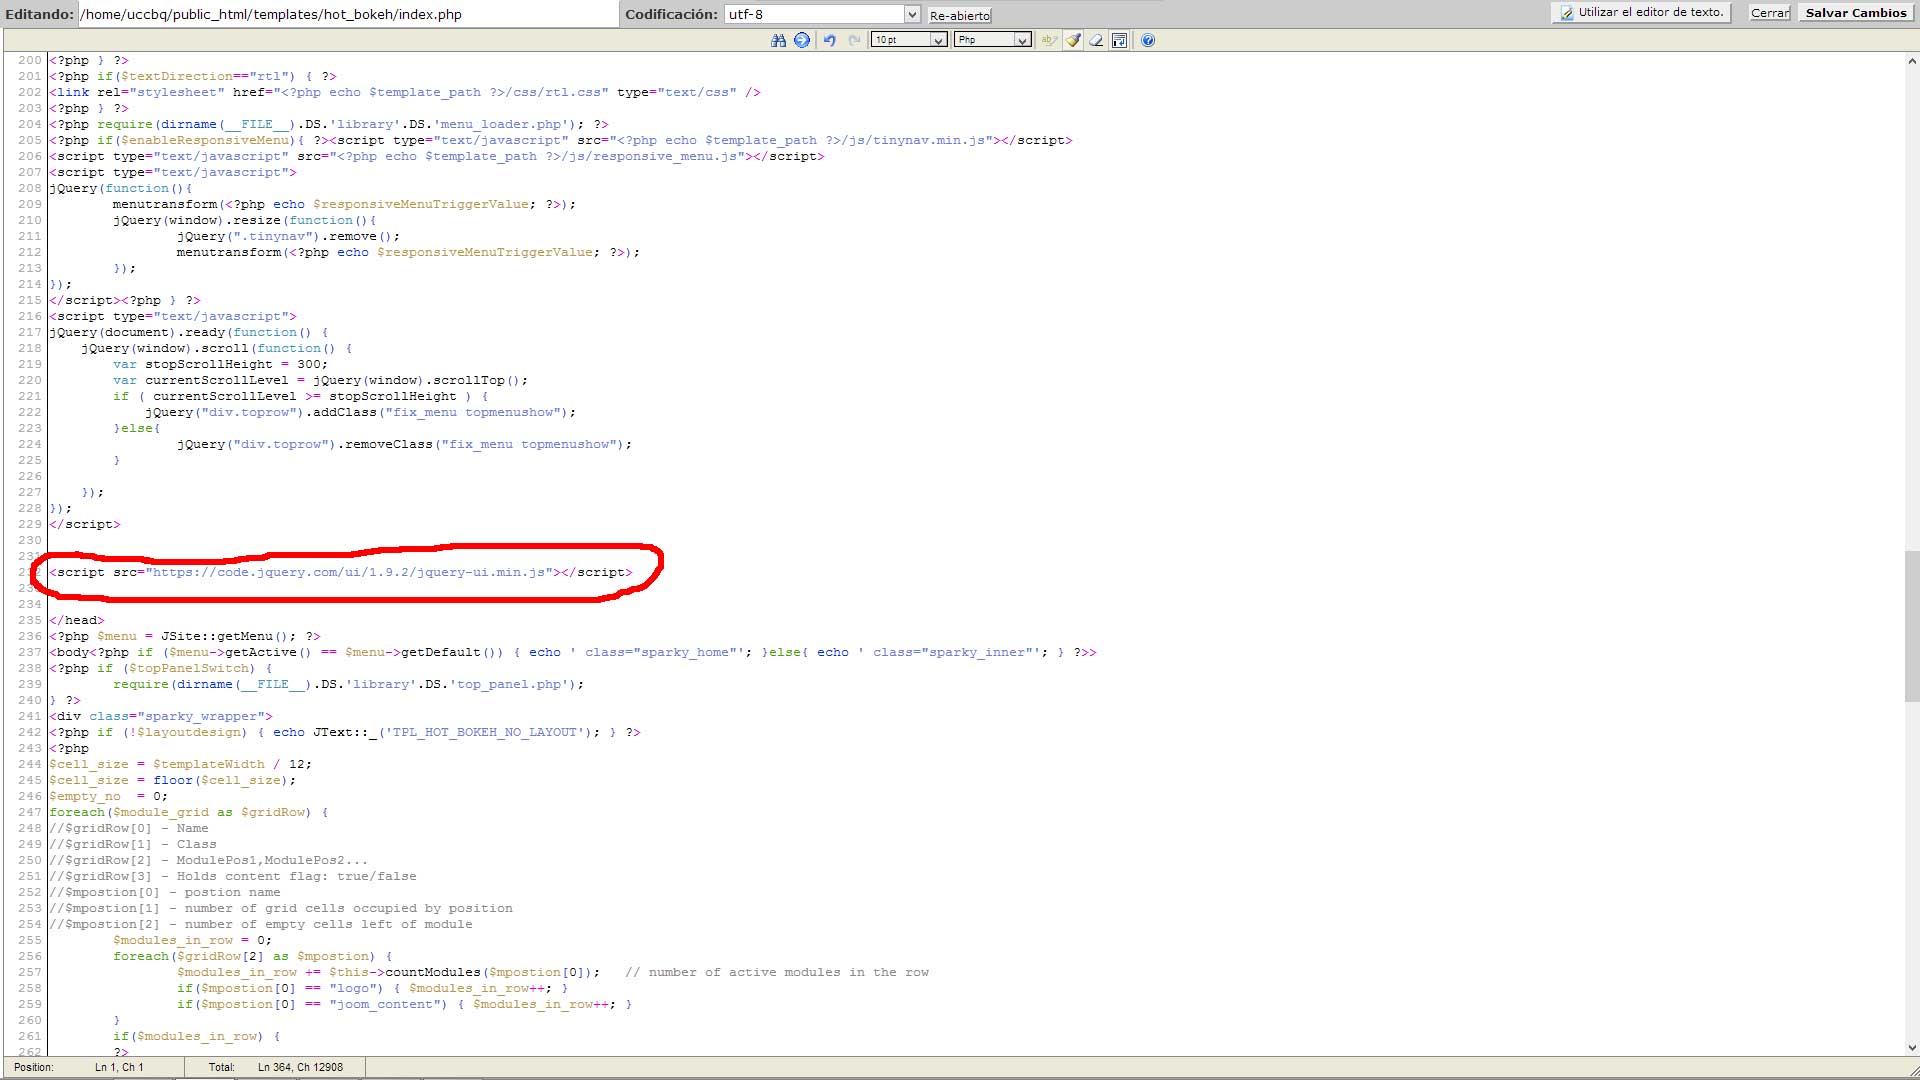The width and height of the screenshot is (1920, 1080).
Task: Click Utilizar el editor de texto button
Action: (1641, 13)
